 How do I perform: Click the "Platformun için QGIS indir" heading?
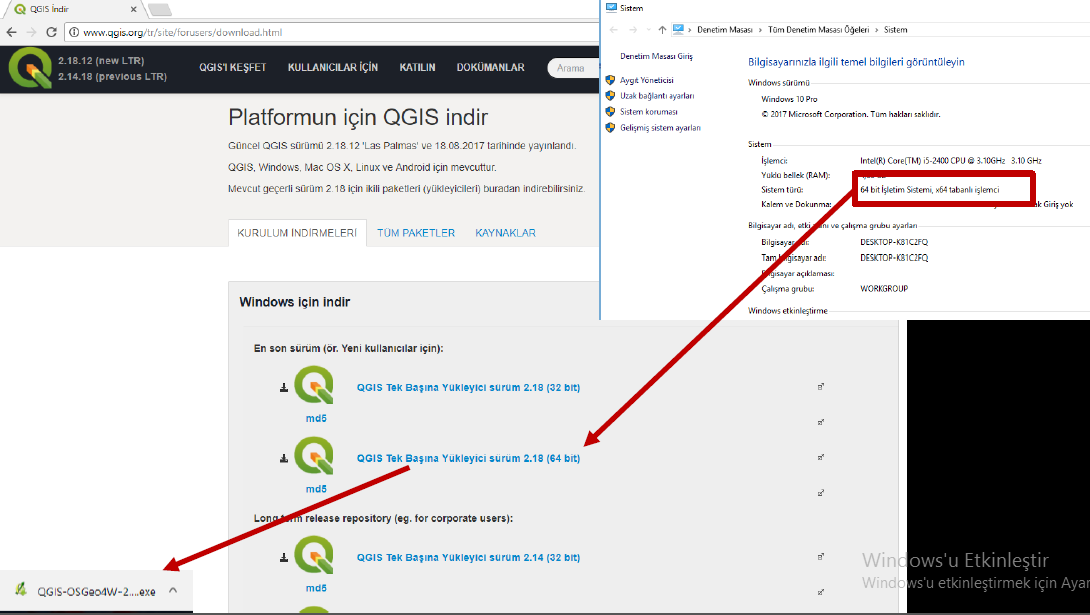tap(358, 117)
